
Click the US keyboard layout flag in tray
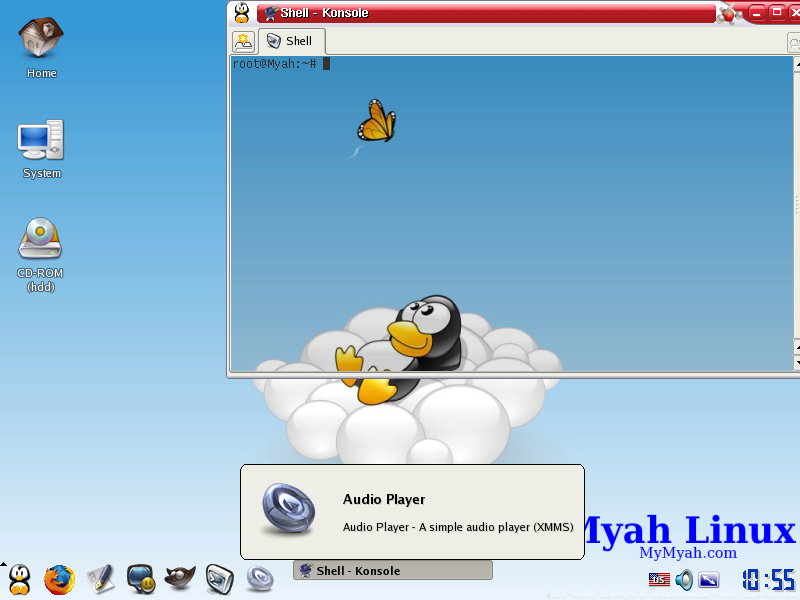click(x=659, y=580)
